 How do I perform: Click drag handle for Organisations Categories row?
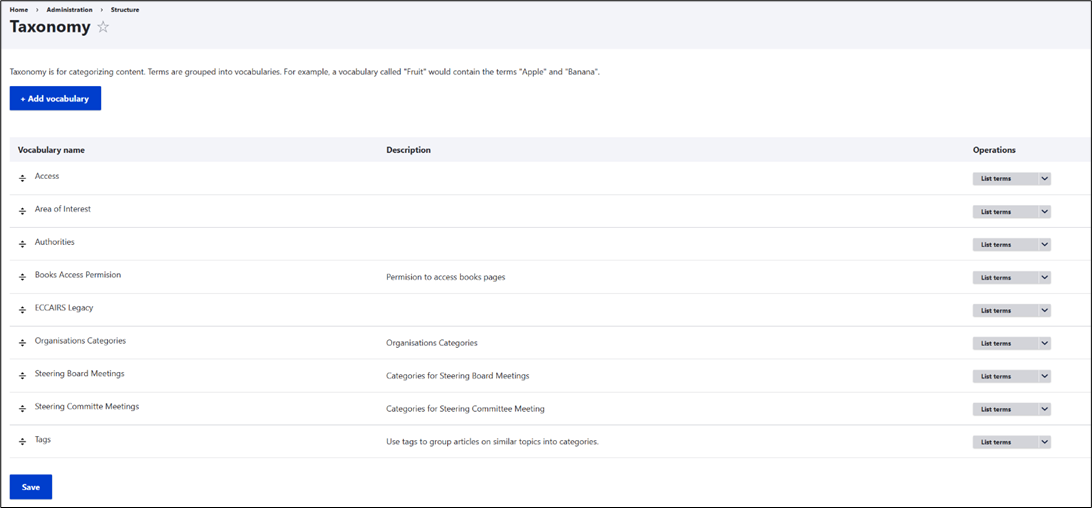click(22, 343)
